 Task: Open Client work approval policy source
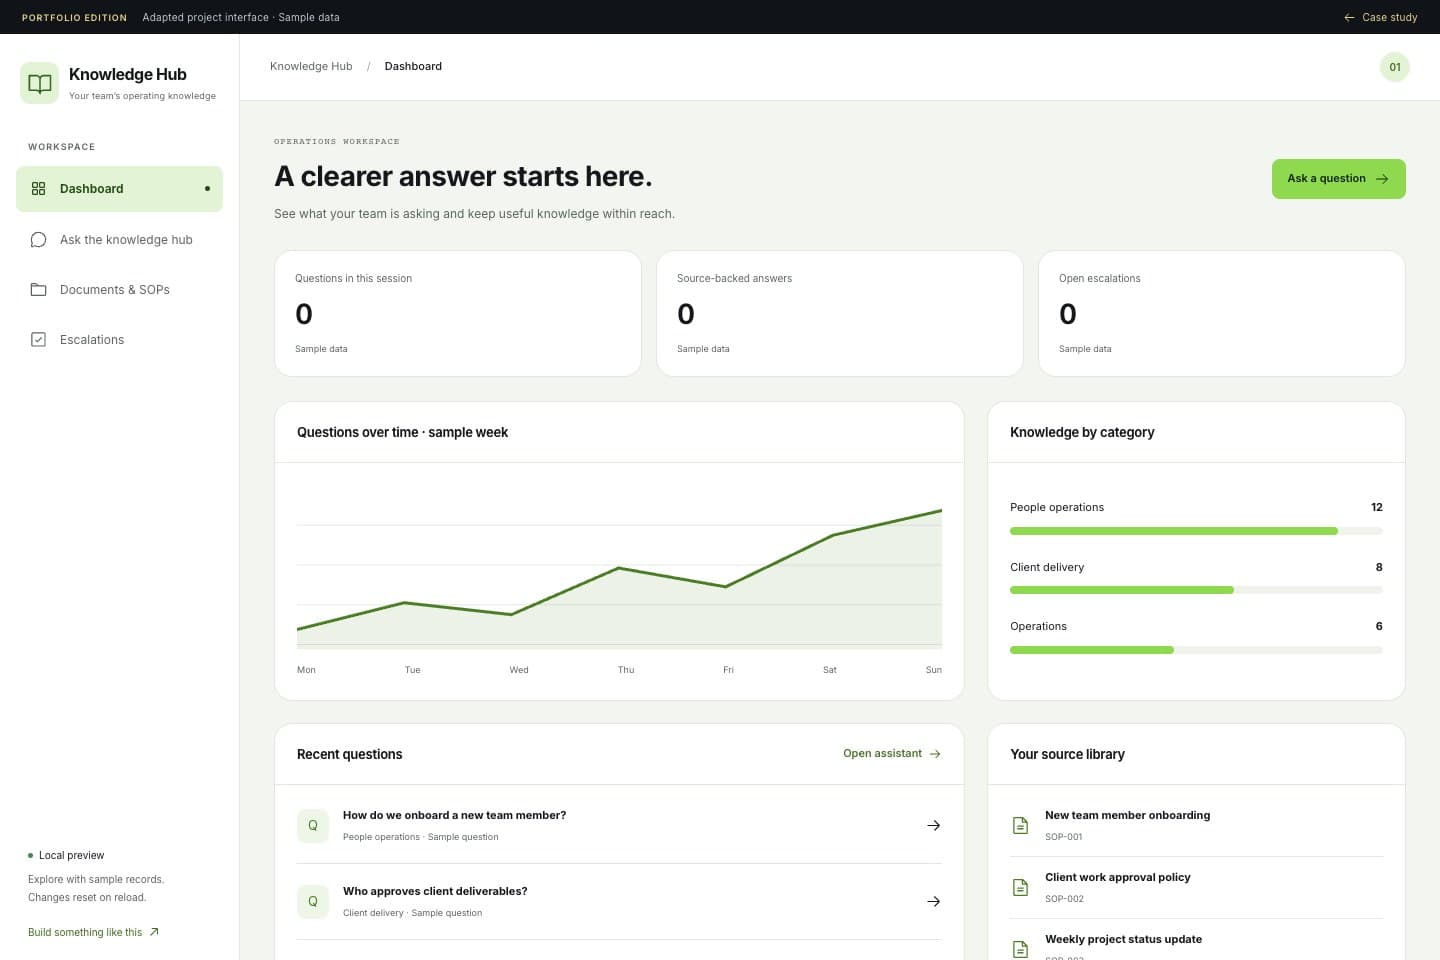1196,888
